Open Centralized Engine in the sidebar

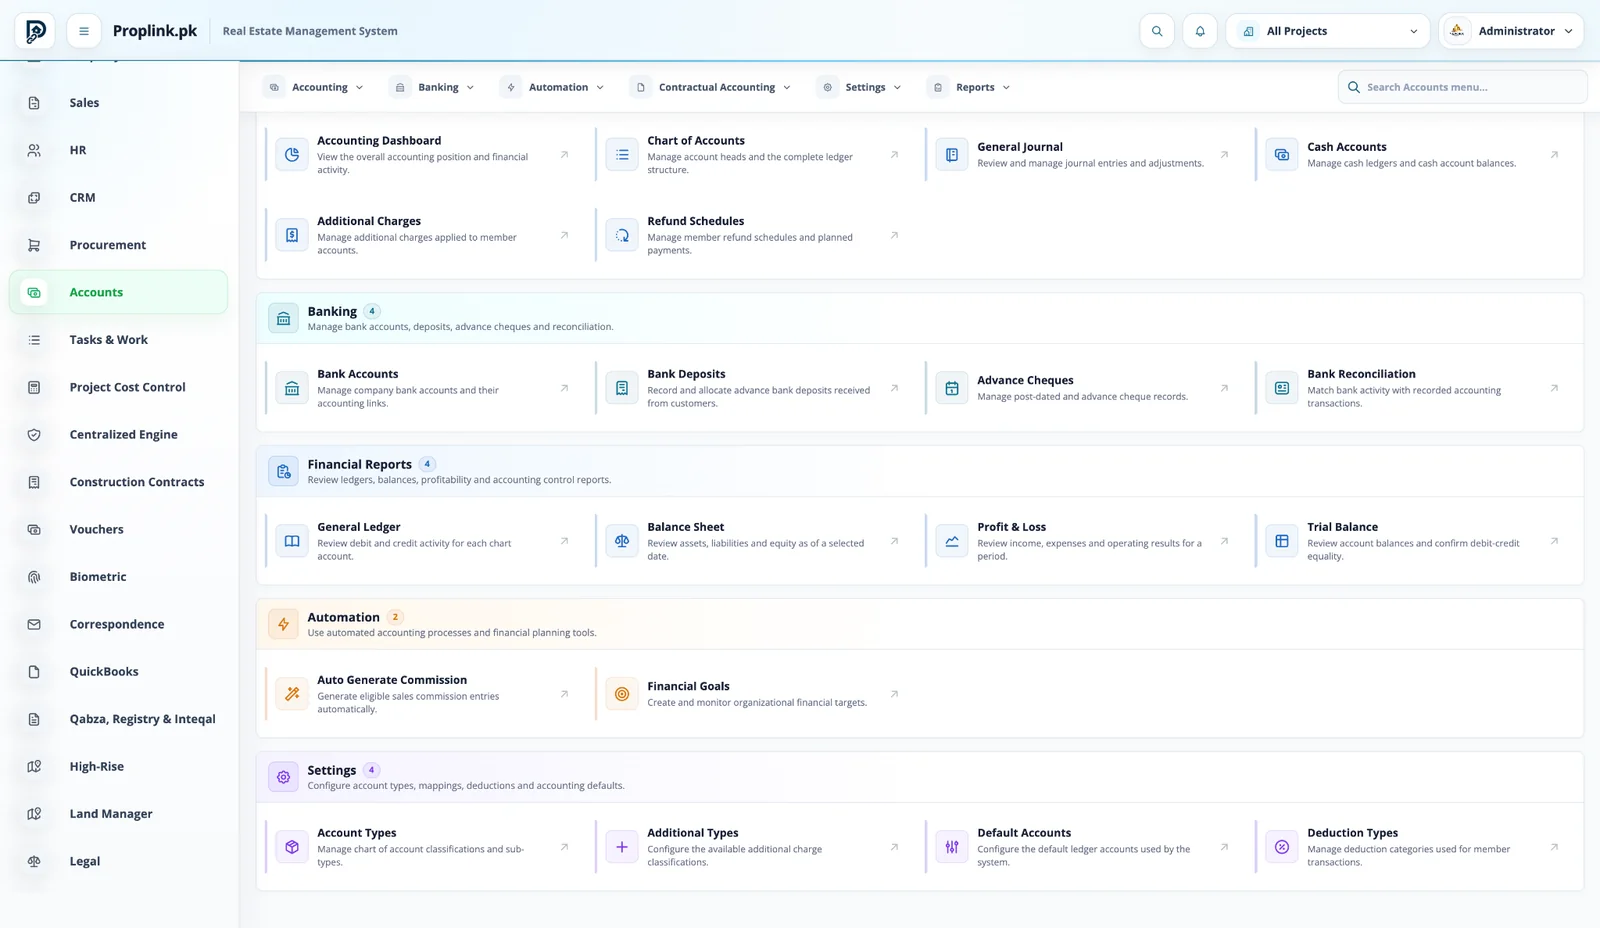pos(118,435)
